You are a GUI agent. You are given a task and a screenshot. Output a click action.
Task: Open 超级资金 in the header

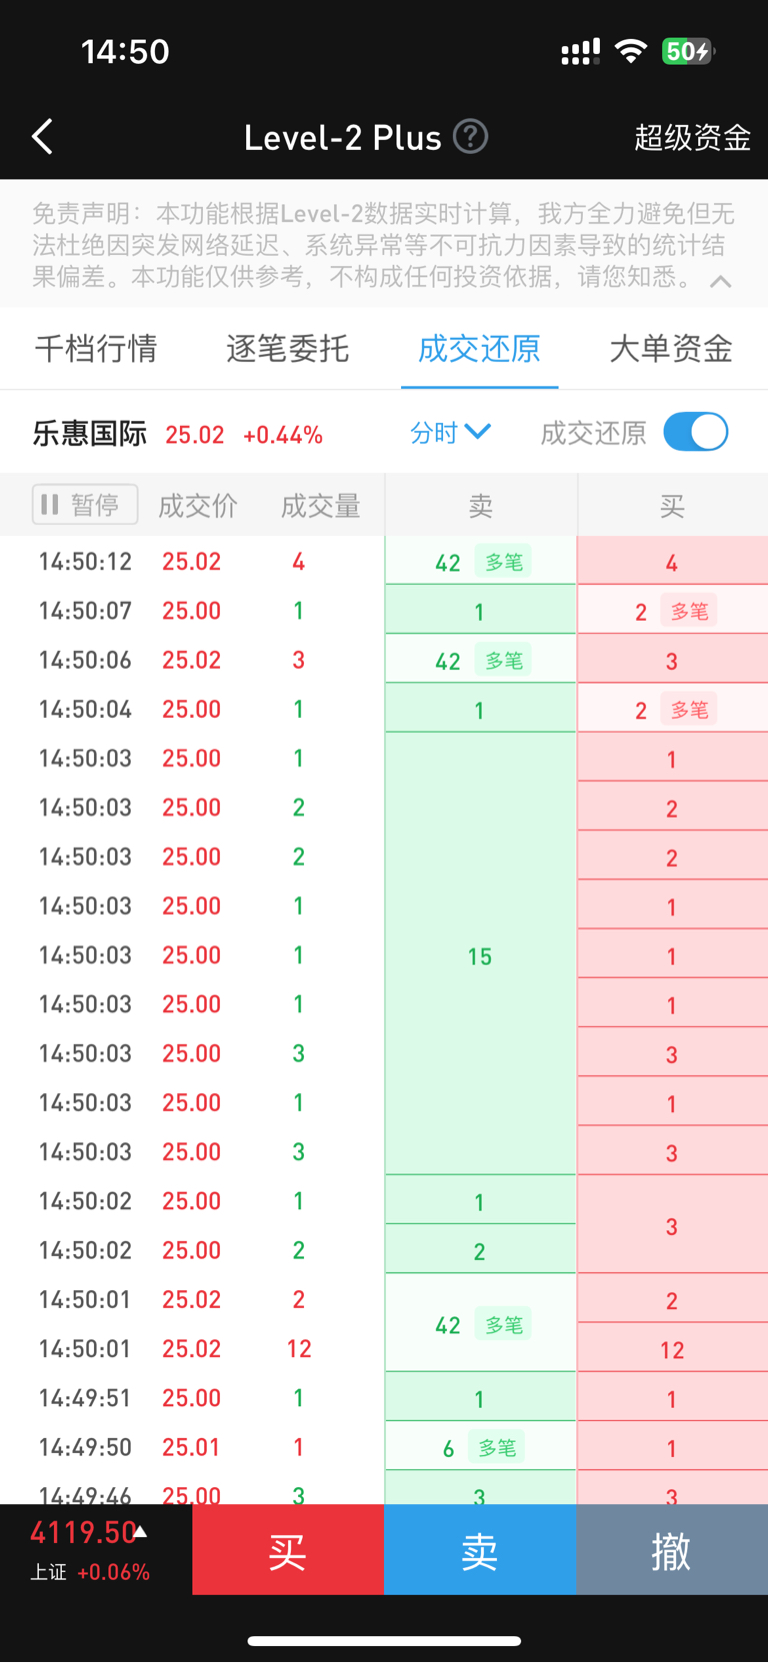692,137
